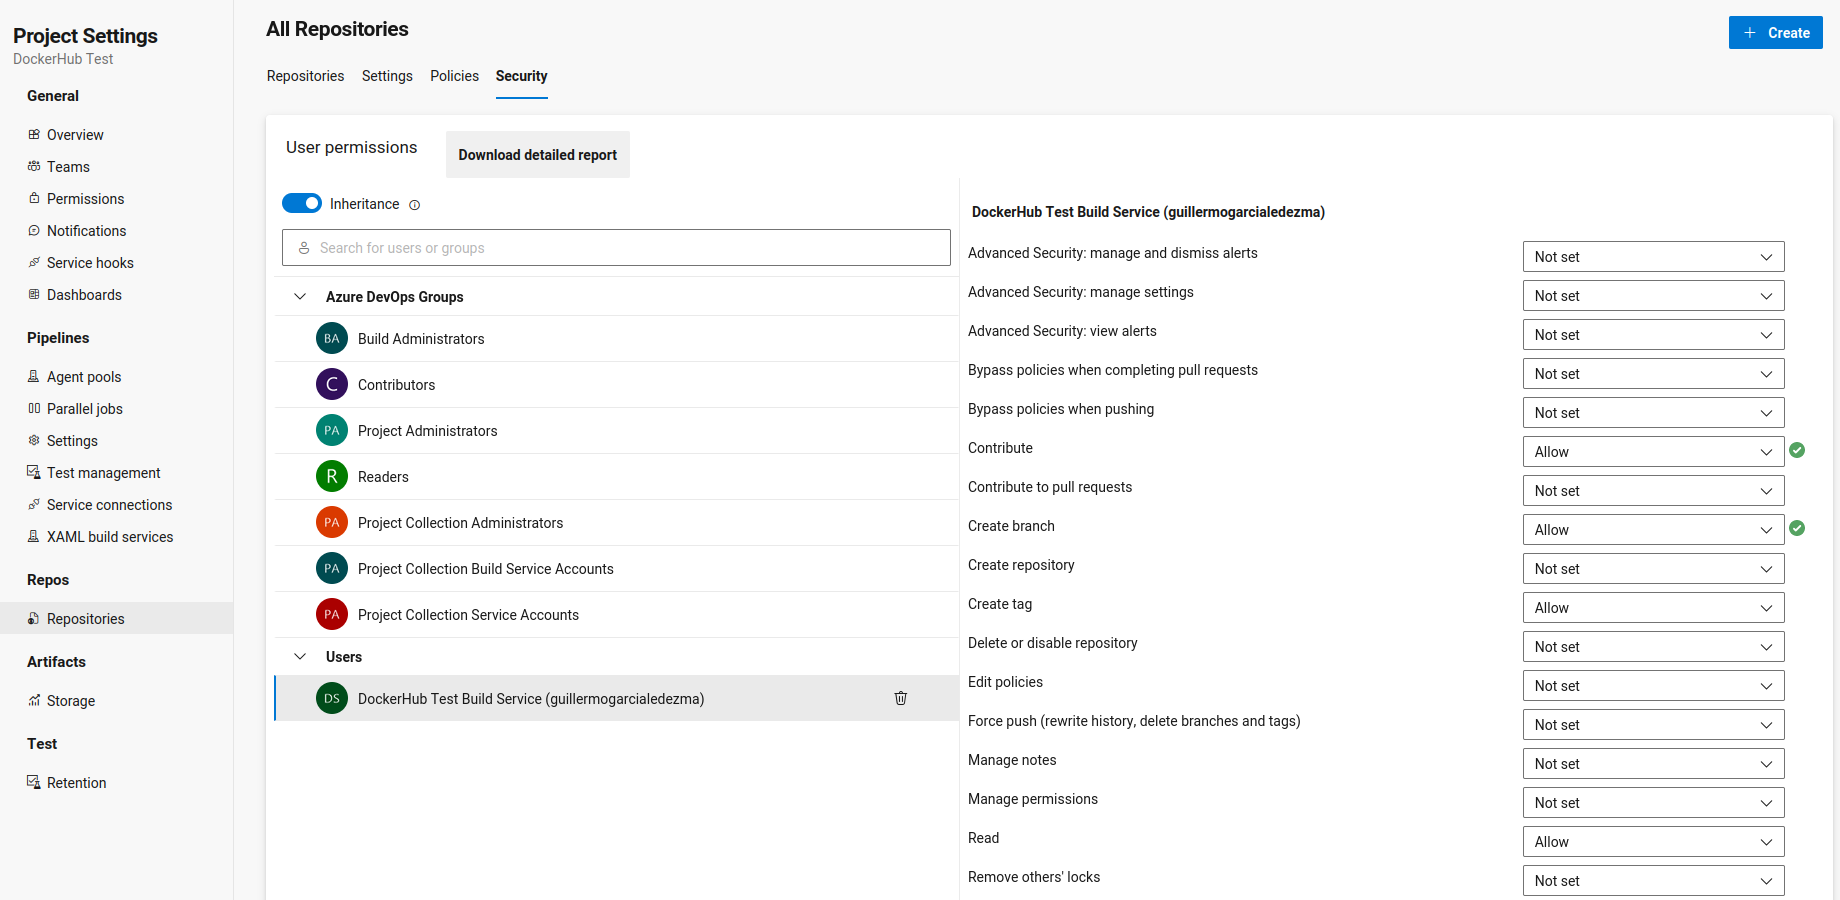Click the Service hooks sidebar icon

click(34, 263)
